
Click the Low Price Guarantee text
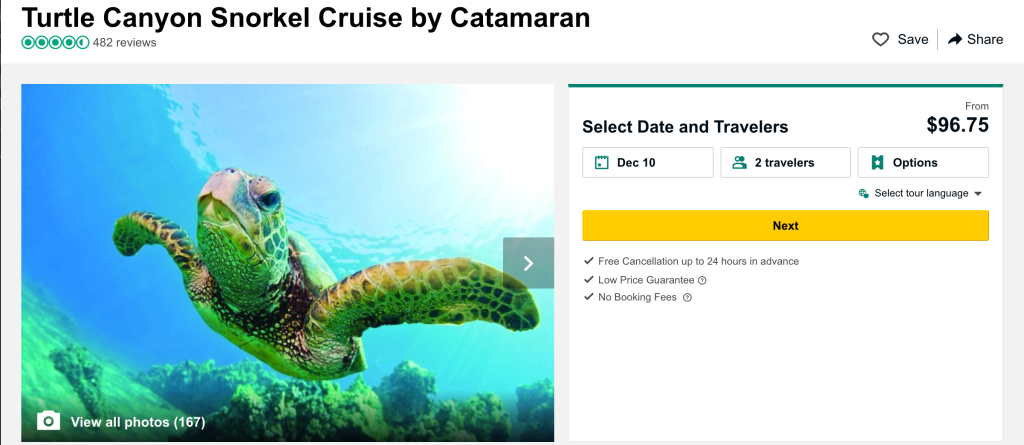click(x=646, y=280)
